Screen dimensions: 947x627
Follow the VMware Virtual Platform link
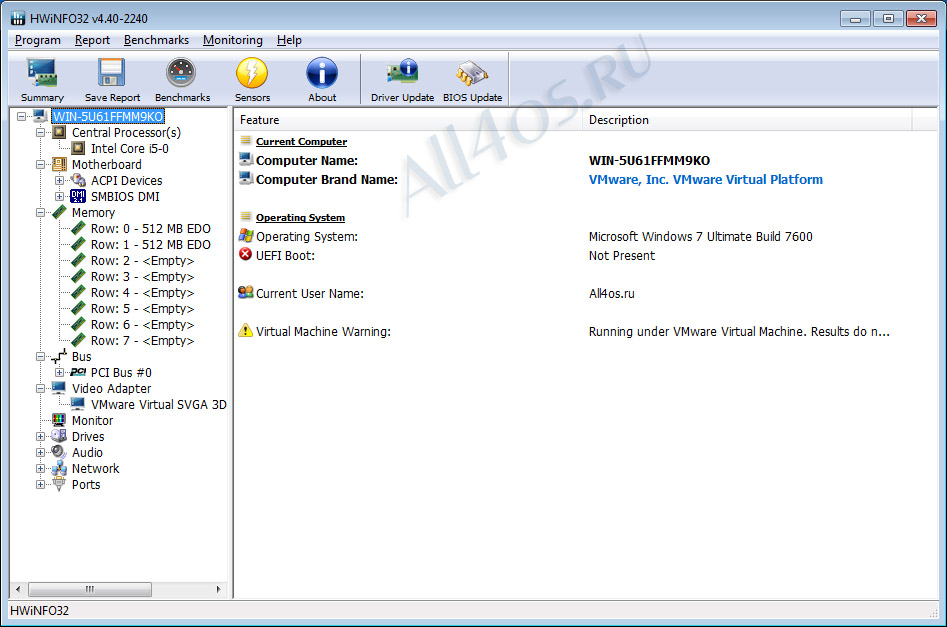coord(705,179)
